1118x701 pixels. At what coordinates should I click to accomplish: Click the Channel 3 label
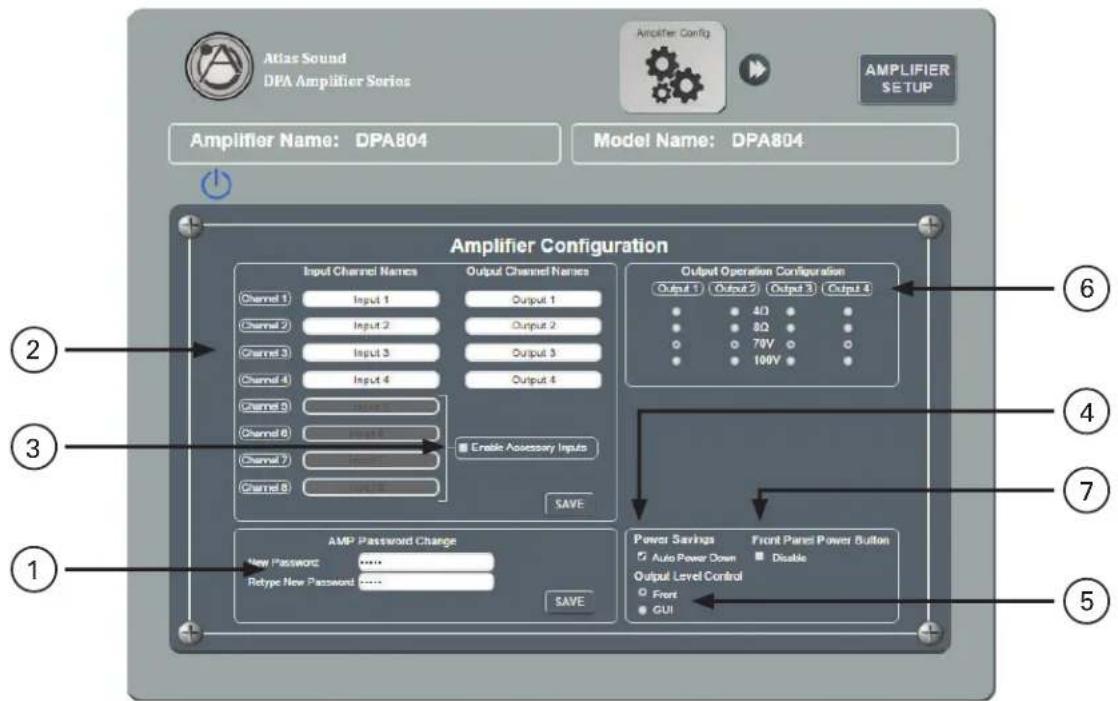click(265, 353)
